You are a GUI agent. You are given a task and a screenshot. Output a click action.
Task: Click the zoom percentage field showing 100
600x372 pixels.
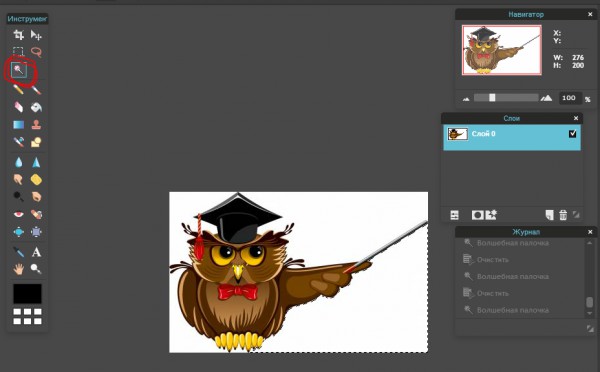[569, 98]
